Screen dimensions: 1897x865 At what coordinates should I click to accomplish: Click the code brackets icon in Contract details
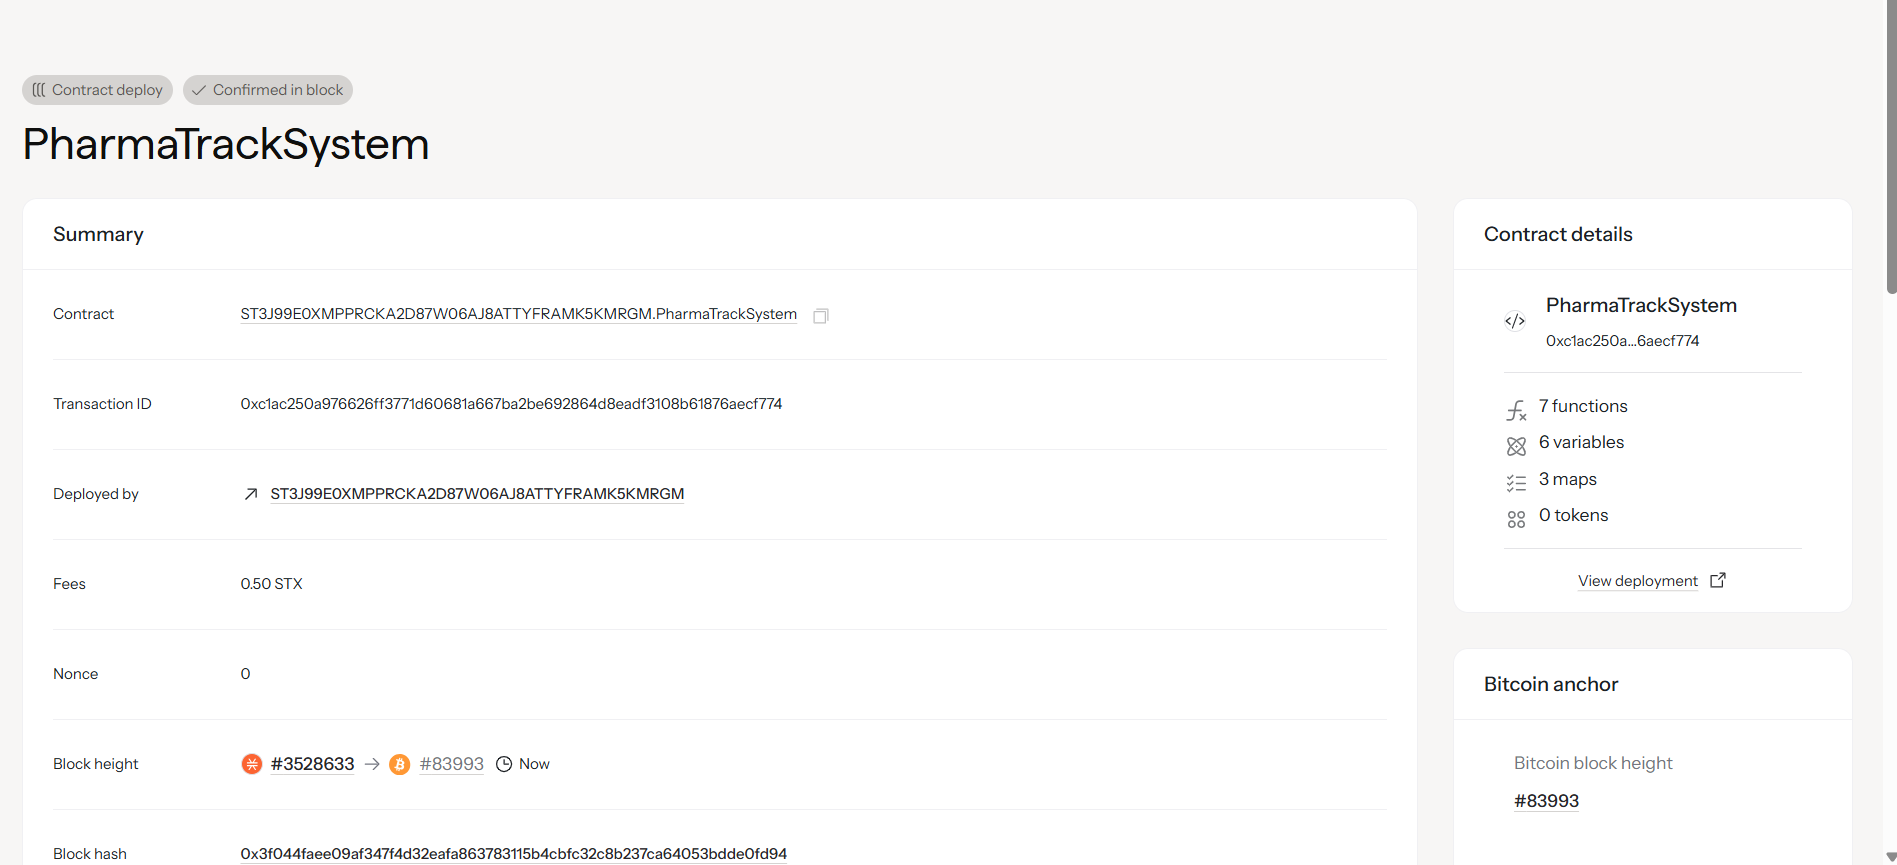click(x=1515, y=321)
